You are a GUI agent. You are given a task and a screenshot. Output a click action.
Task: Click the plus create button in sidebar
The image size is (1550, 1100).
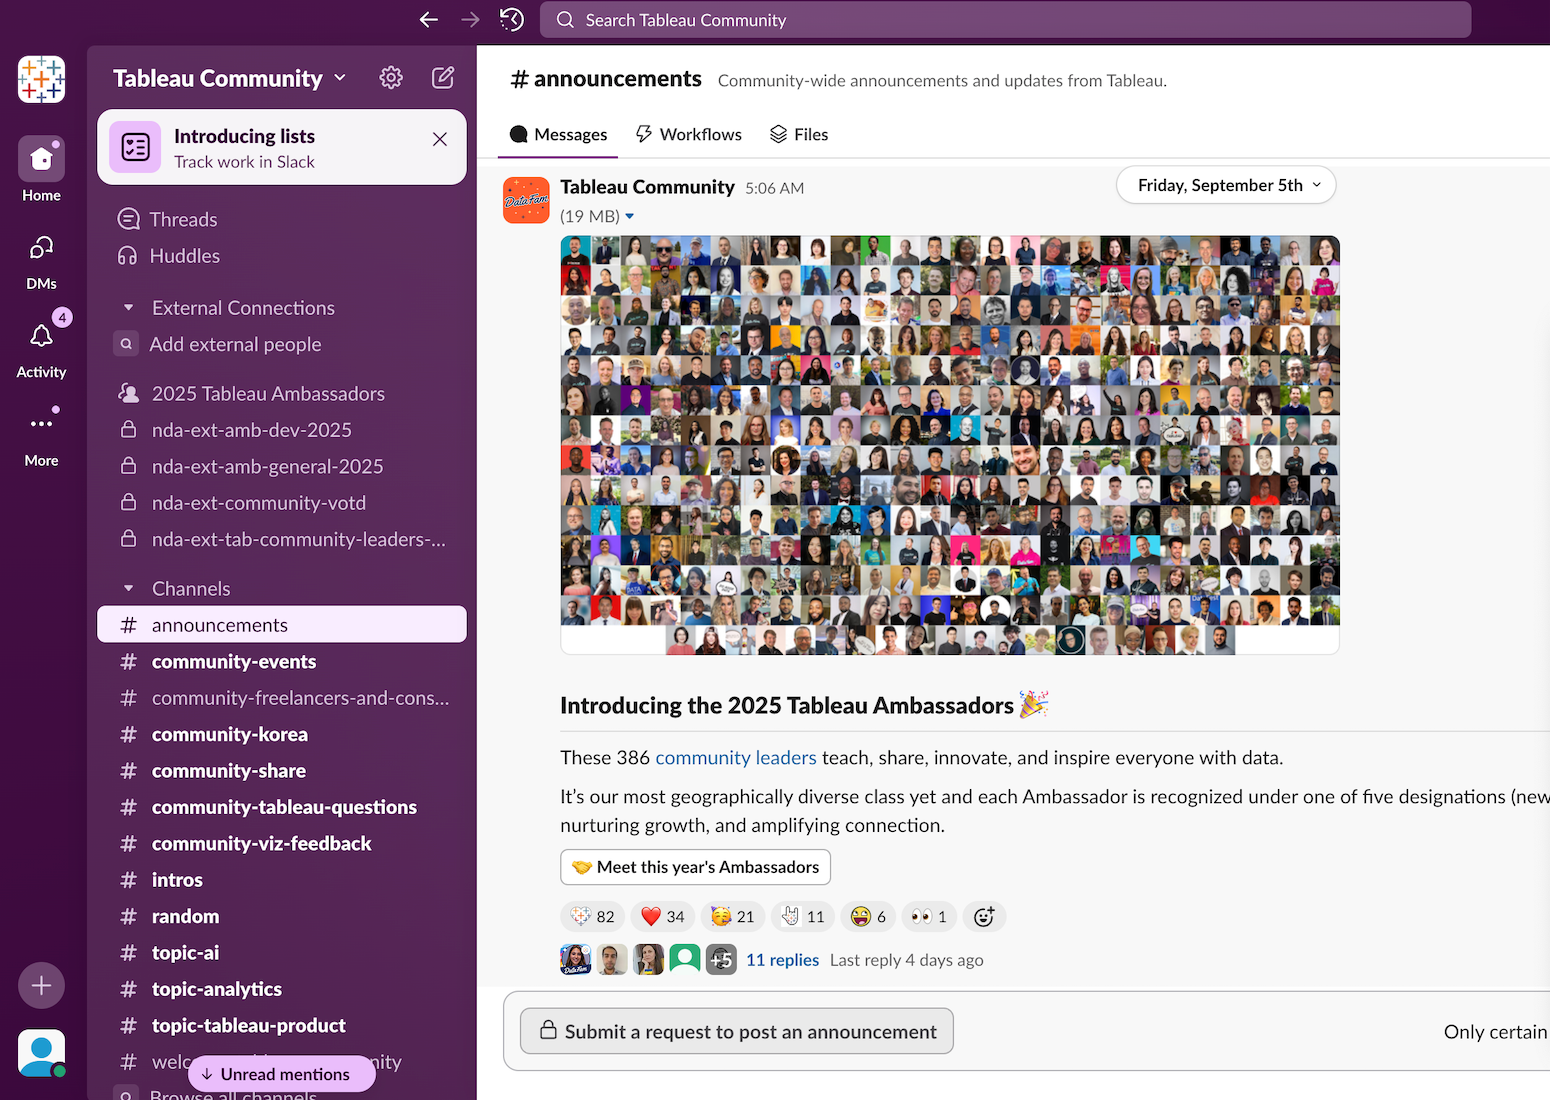point(41,986)
